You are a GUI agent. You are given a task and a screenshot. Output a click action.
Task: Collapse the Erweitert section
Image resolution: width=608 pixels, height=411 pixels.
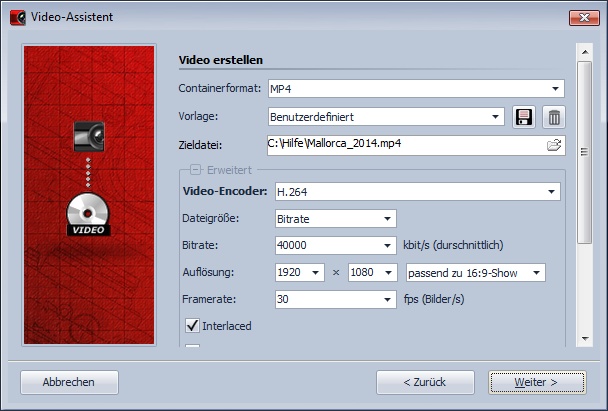[196, 170]
